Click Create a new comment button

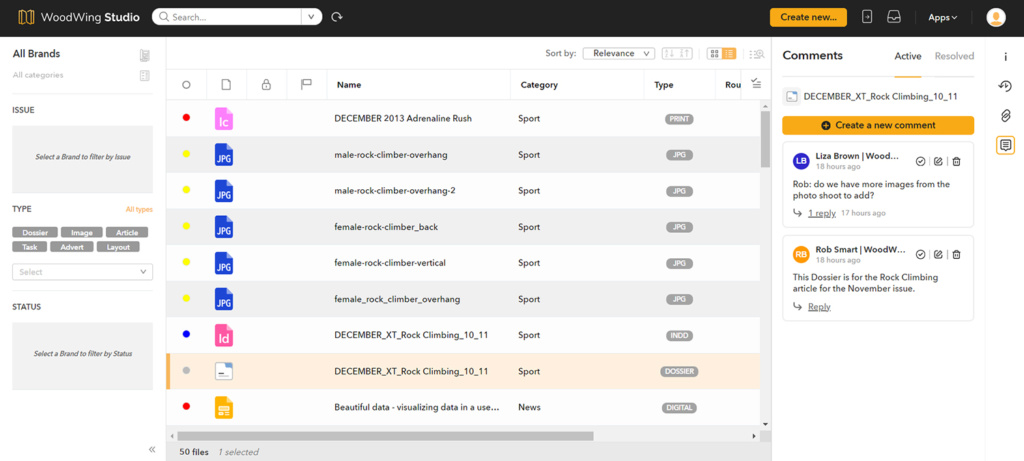coord(877,125)
